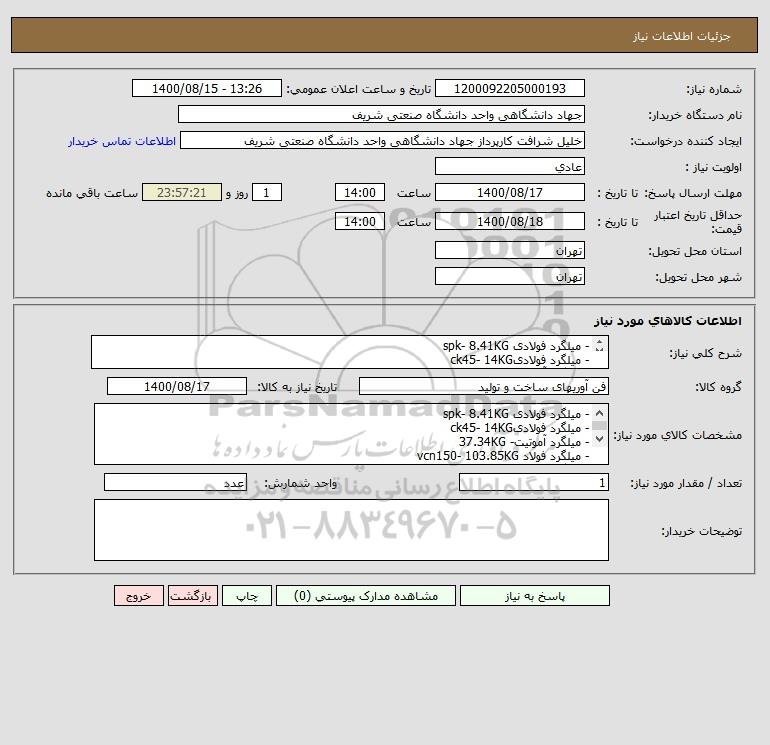Select the 'ck45- 14KG' line in specifications box
This screenshot has width=770, height=745.
520,428
